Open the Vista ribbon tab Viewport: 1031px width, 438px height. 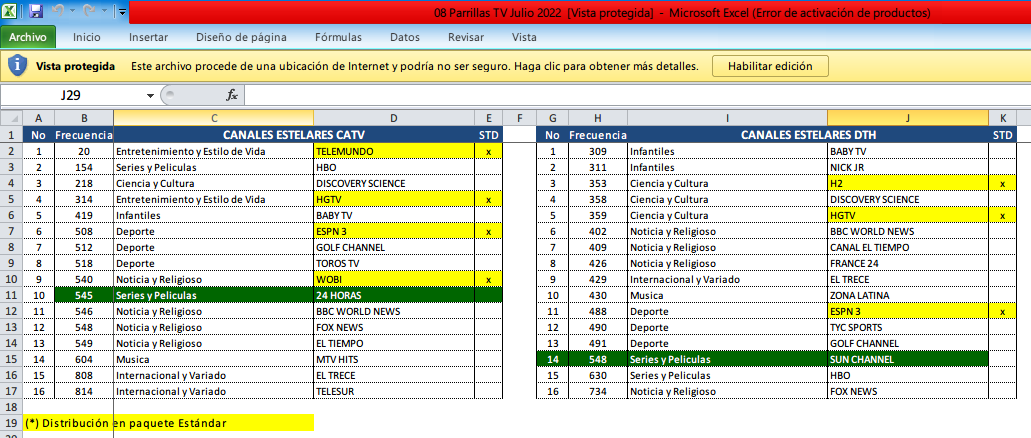click(524, 37)
